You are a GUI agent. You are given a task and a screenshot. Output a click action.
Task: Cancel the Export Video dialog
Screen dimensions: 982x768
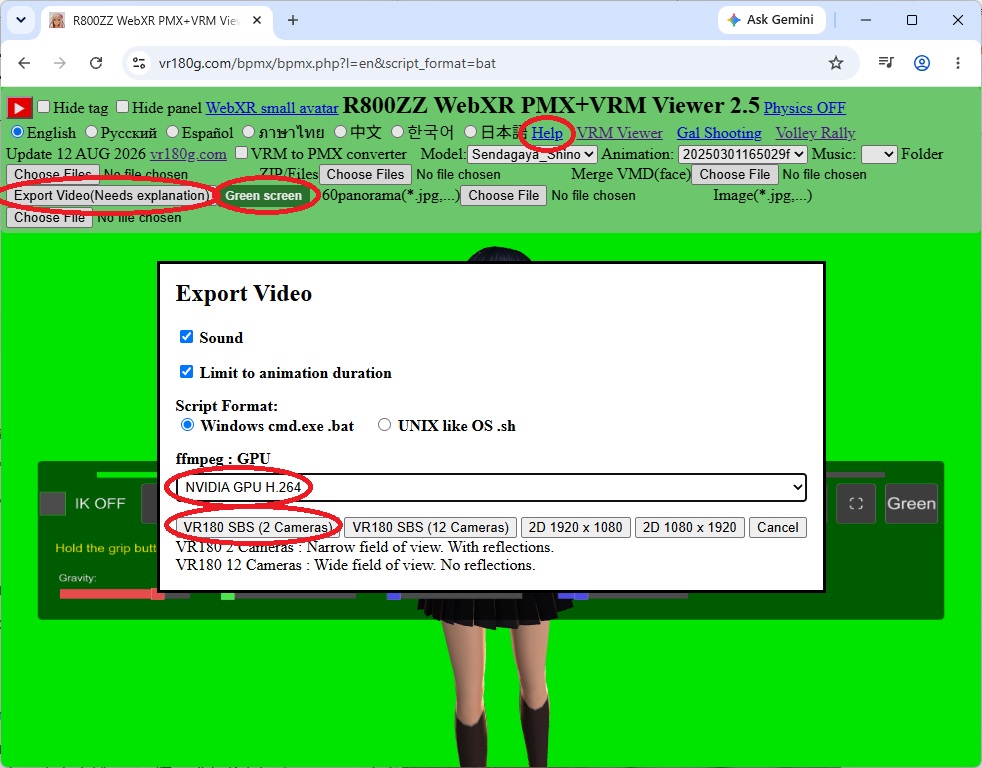click(x=777, y=527)
